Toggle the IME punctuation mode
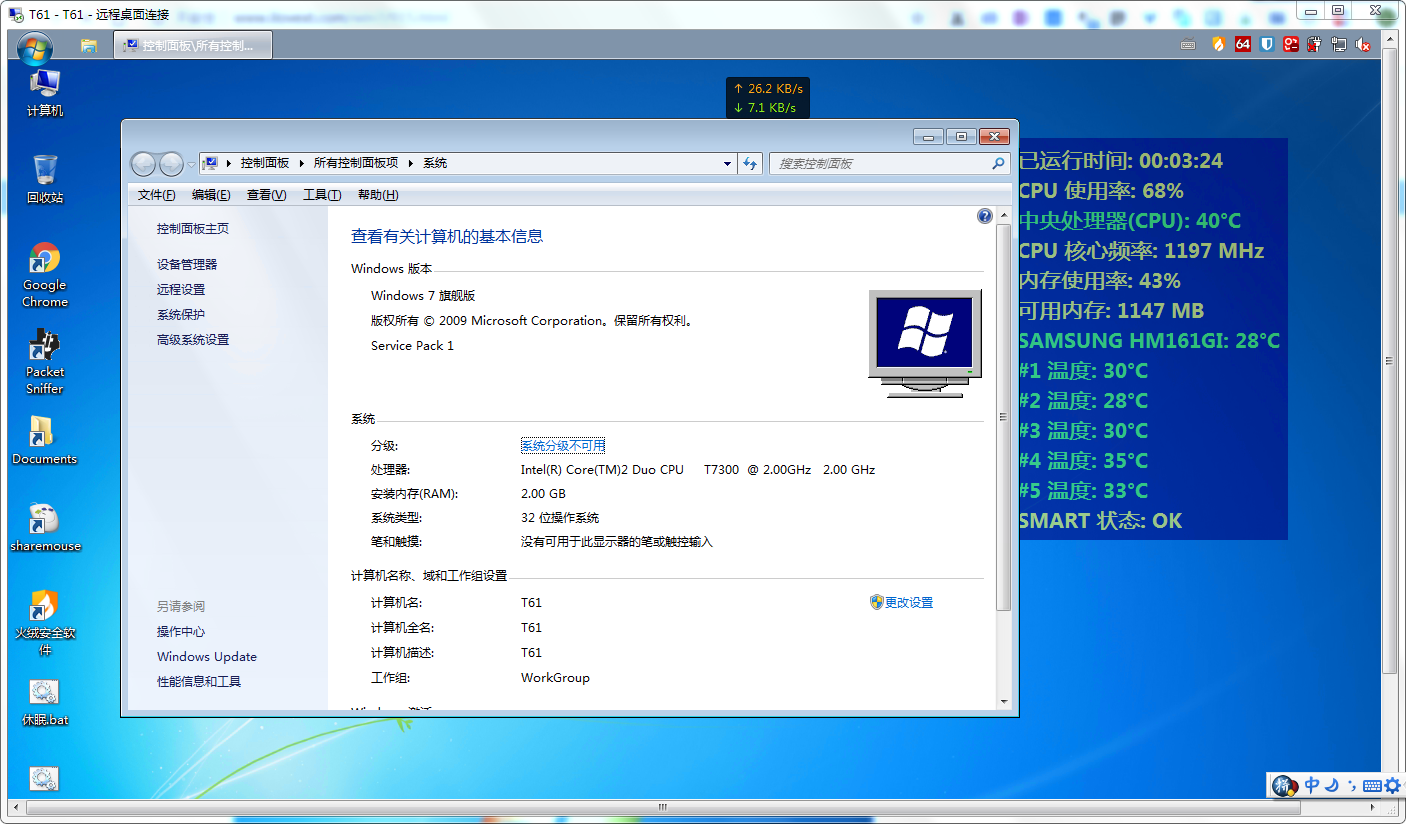The image size is (1406, 824). [1352, 786]
